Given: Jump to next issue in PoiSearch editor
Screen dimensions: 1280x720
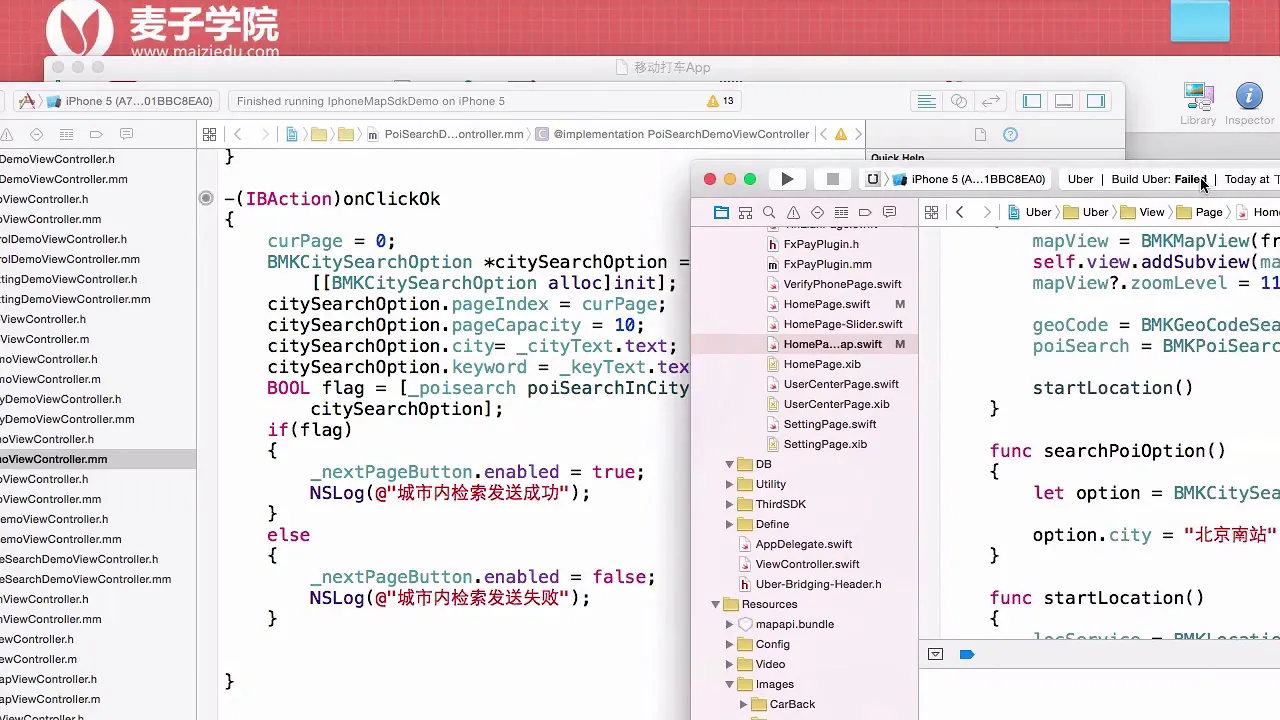Looking at the screenshot, I should 858,134.
